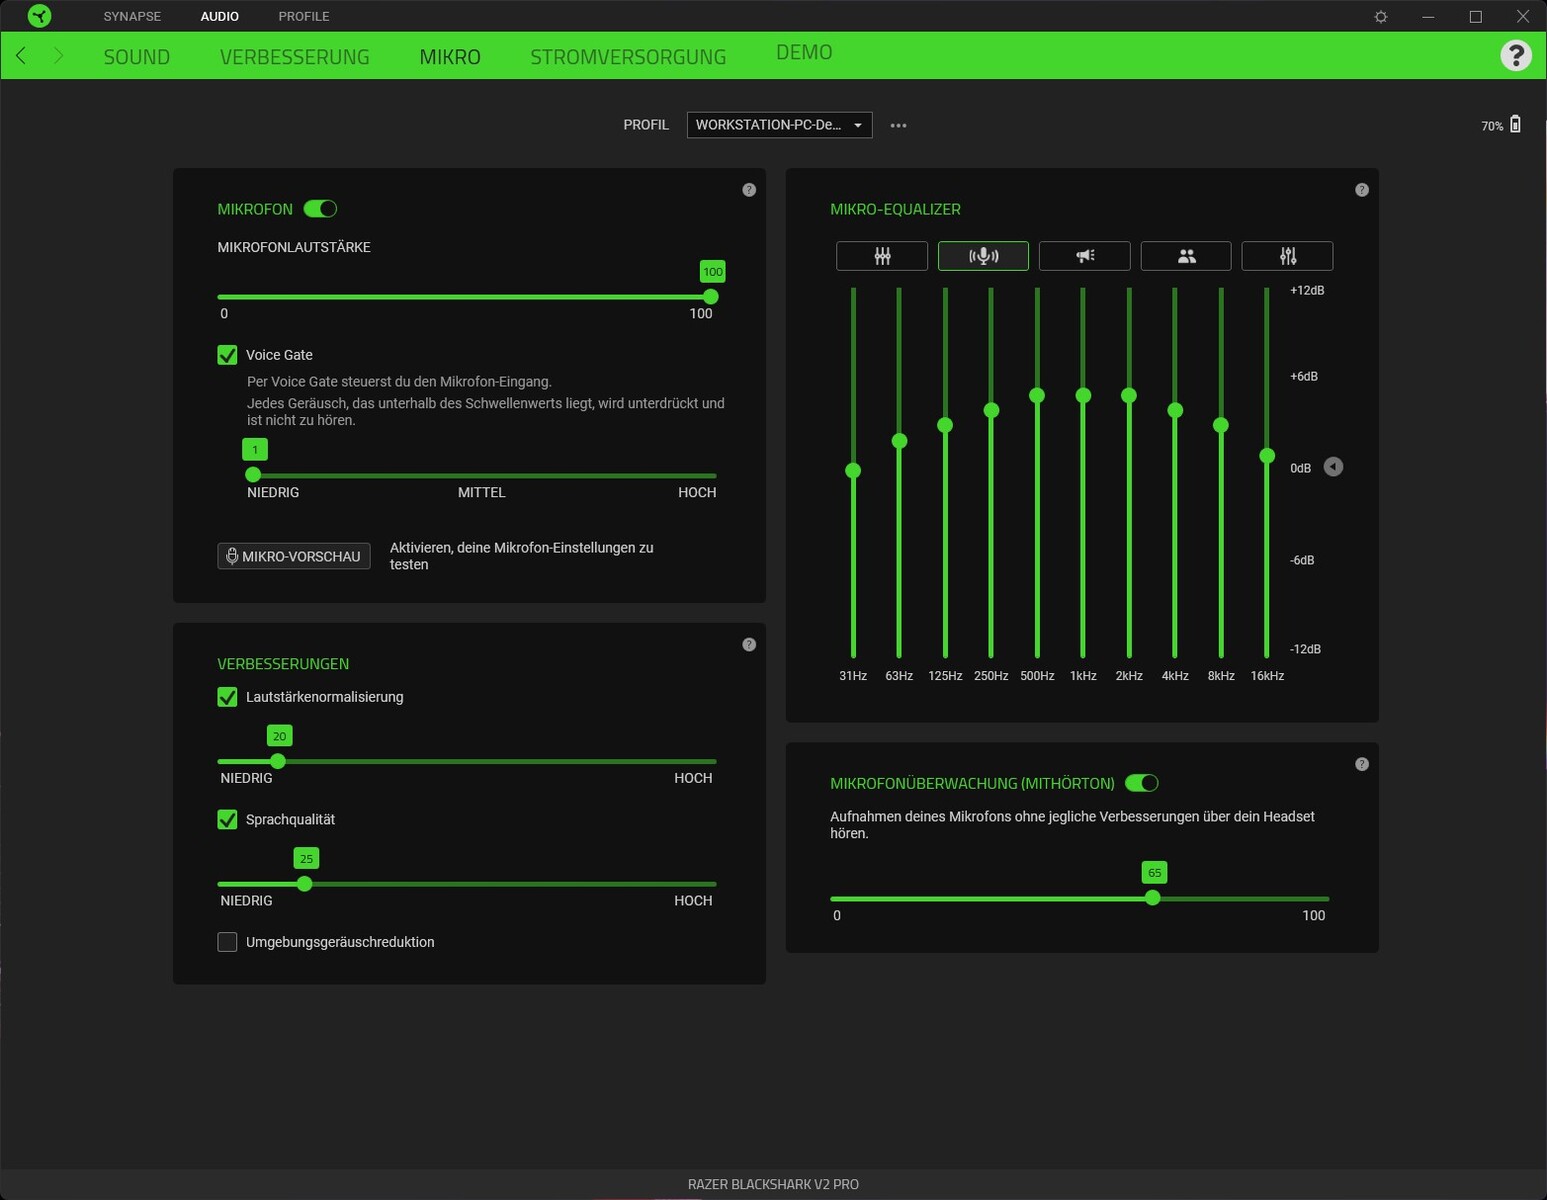Select the default flat equalizer preset icon
Screen dimensions: 1547x1200
[x=882, y=256]
